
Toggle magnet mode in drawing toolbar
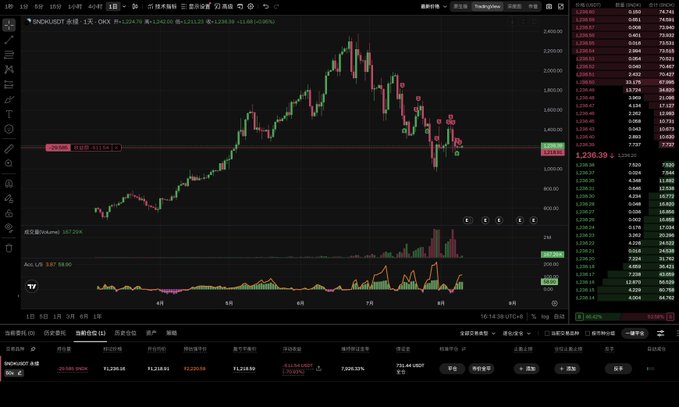point(9,184)
